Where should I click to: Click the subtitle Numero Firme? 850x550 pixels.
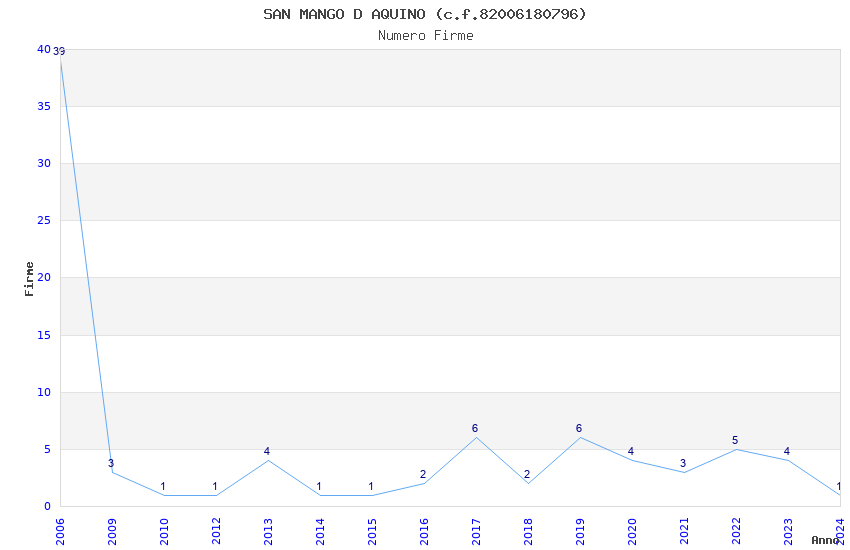426,36
